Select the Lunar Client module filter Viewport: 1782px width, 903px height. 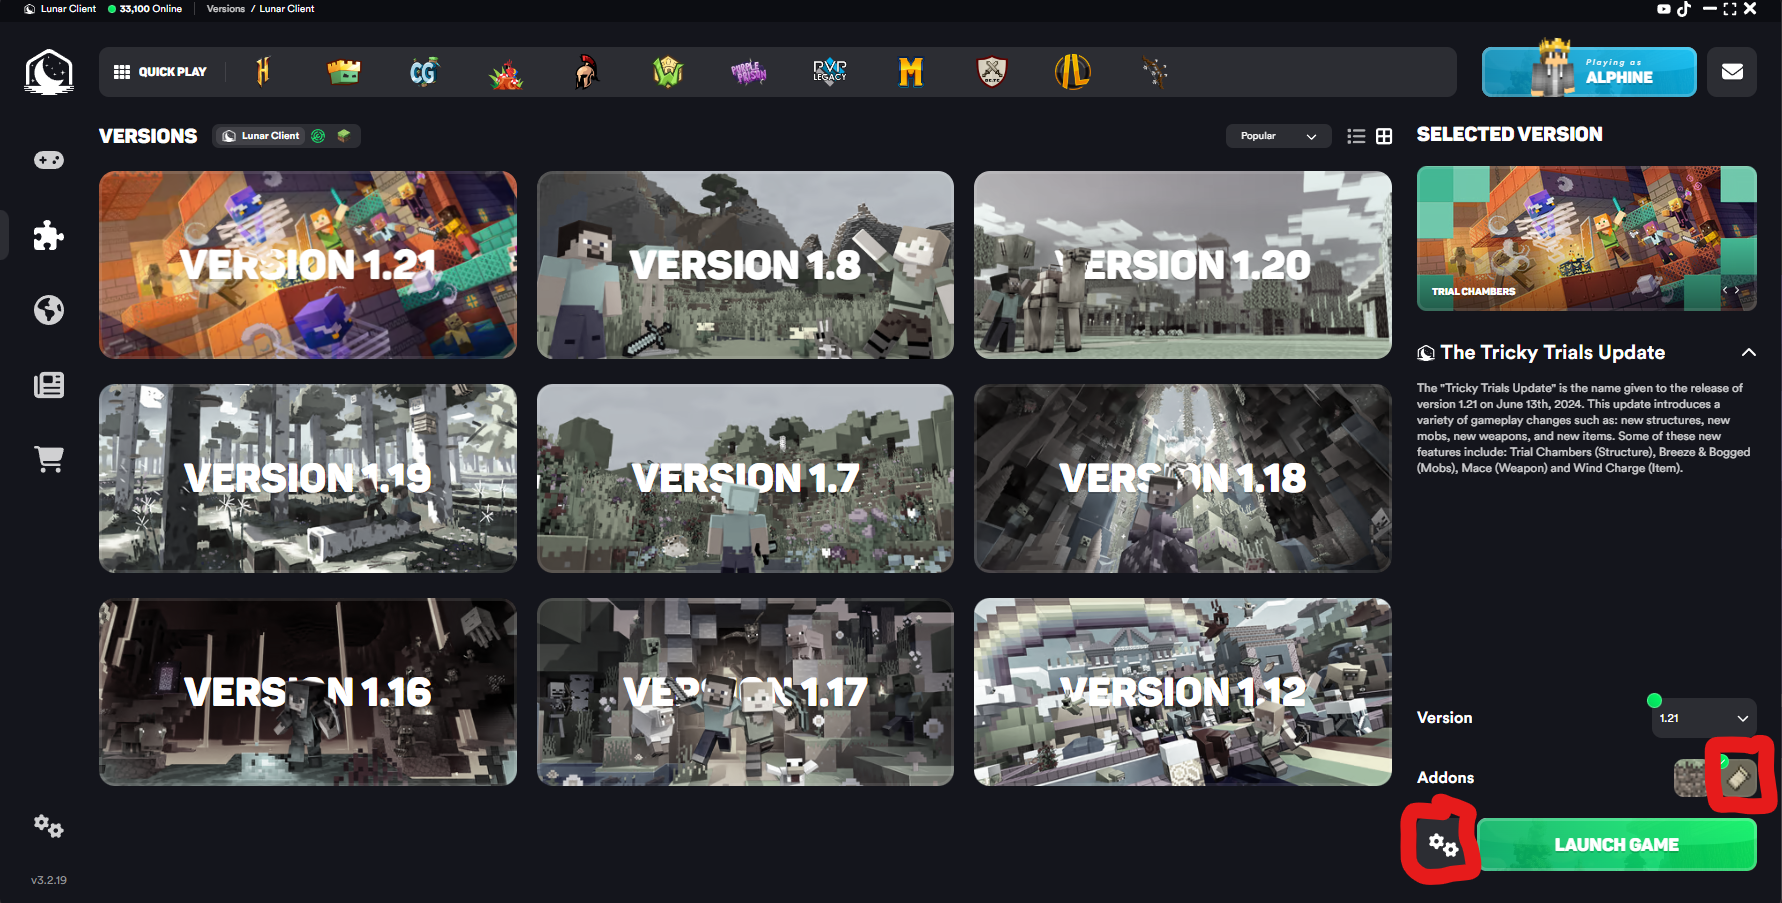click(x=261, y=136)
